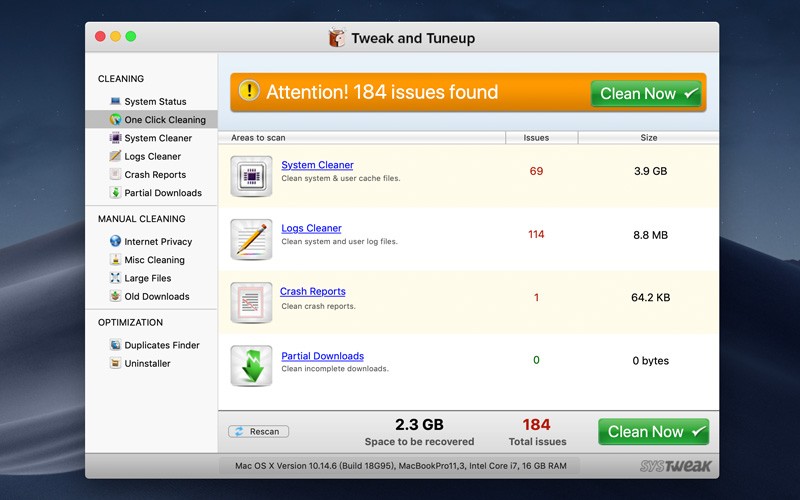The image size is (800, 500).
Task: Click the Mac OS X version status text
Action: click(x=401, y=465)
